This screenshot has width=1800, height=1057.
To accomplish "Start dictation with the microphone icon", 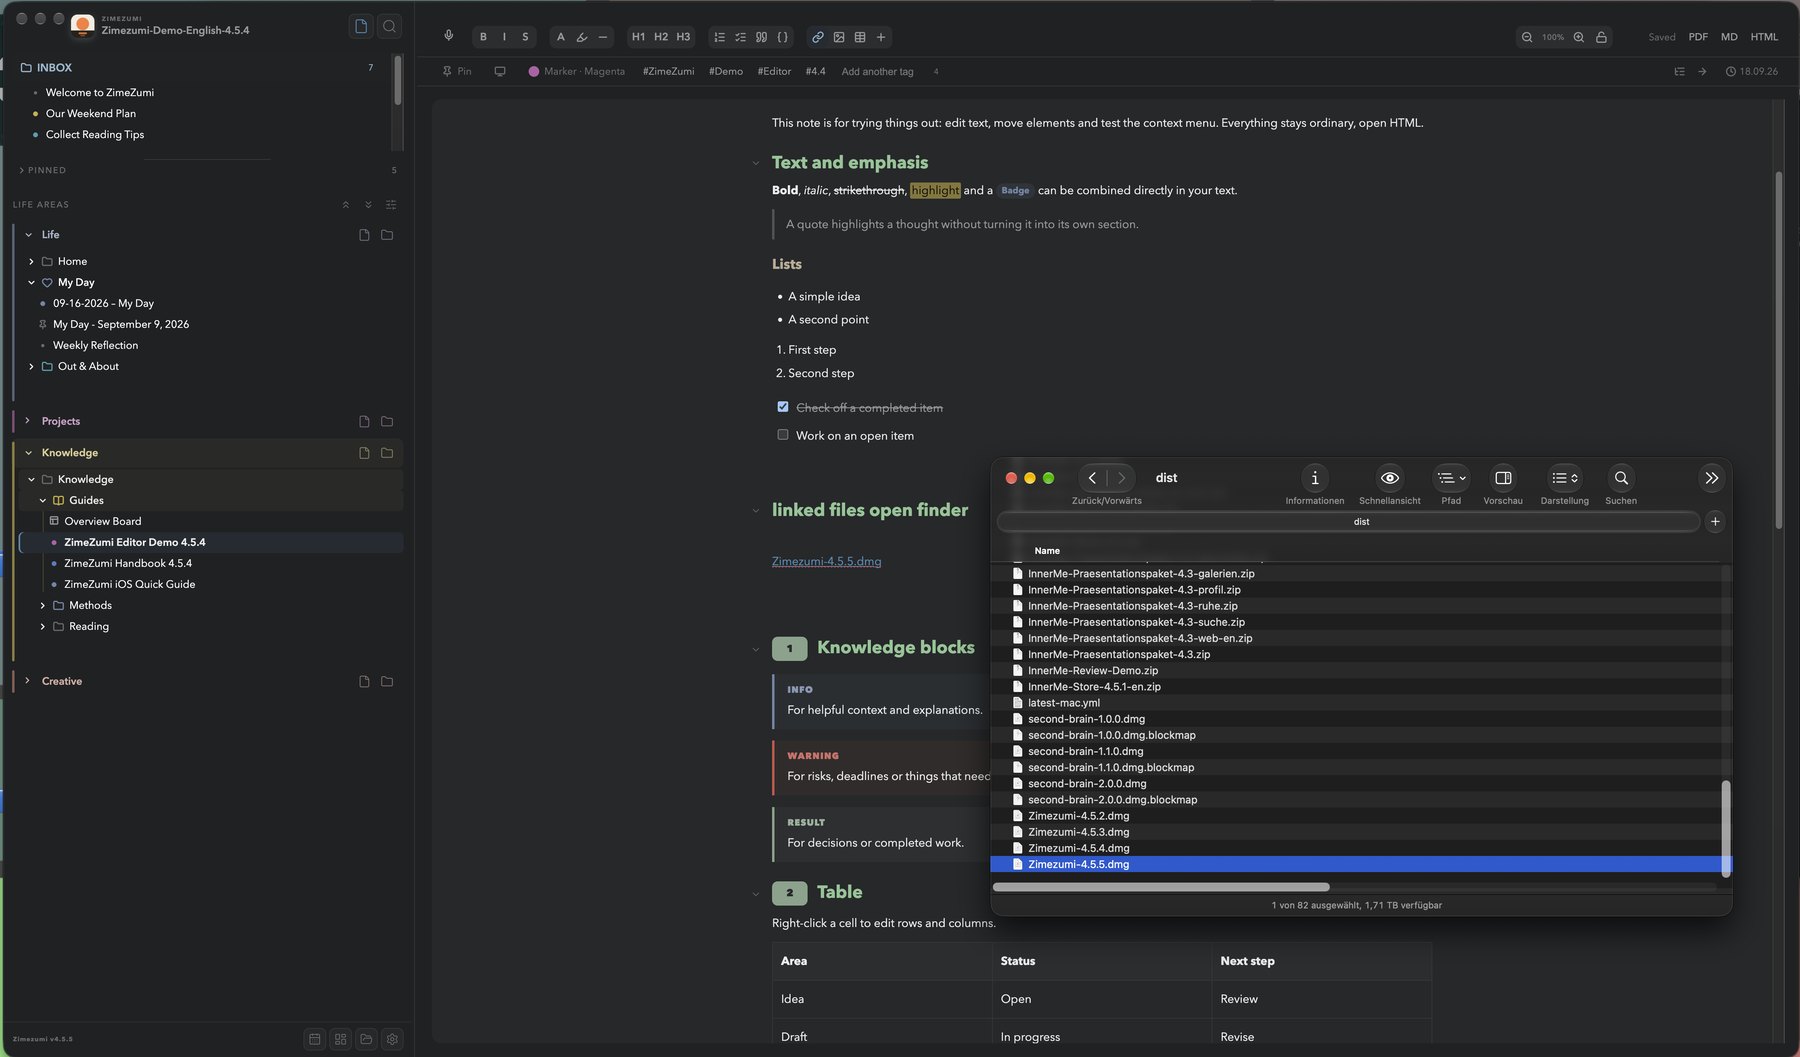I will point(448,36).
